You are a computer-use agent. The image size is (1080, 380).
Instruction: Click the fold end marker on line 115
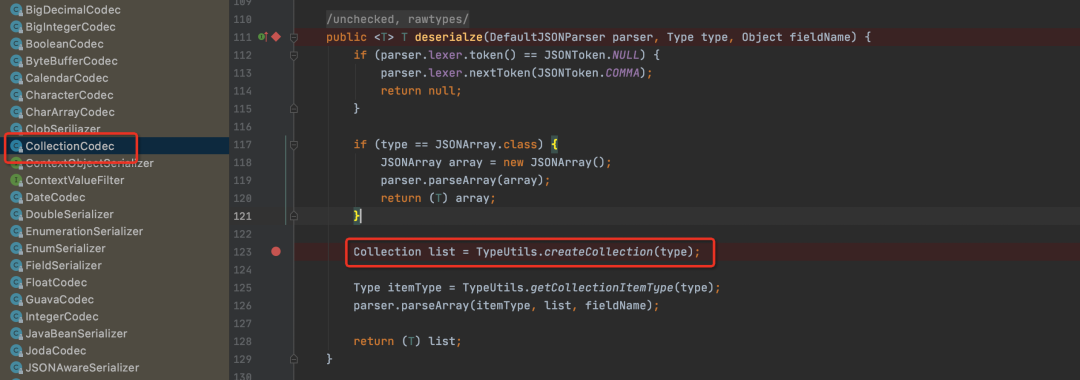294,109
